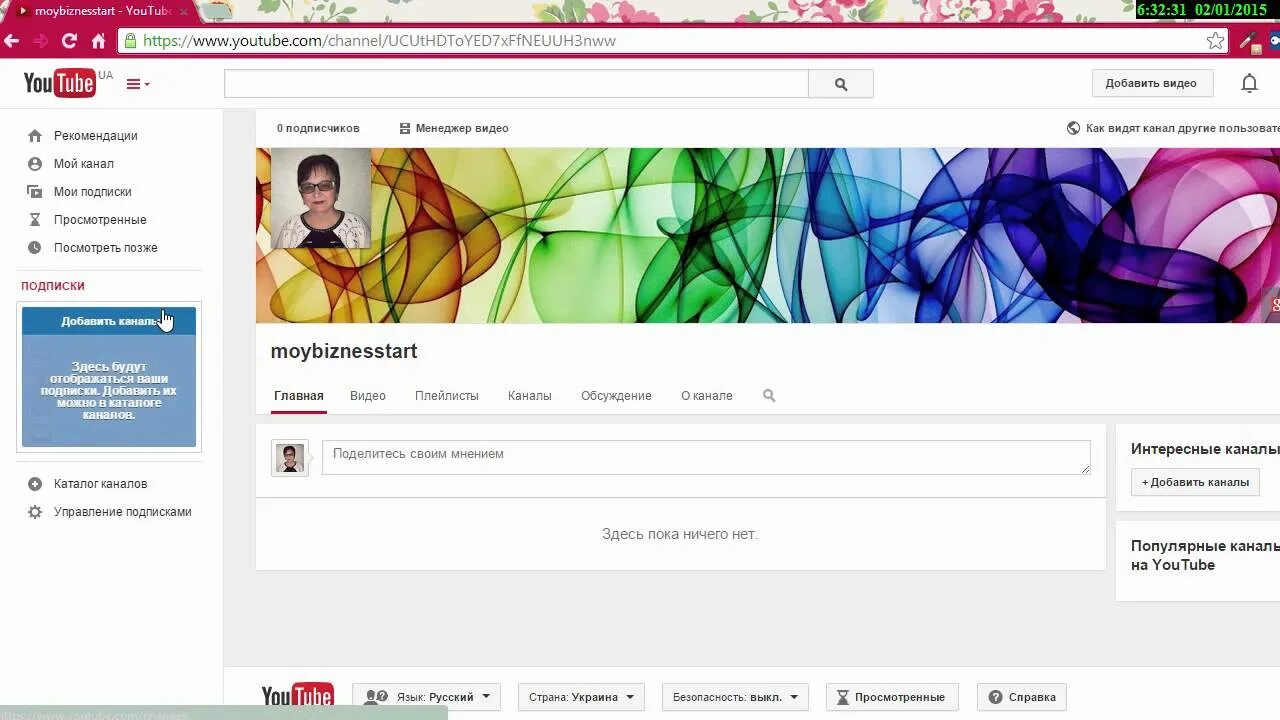
Task: Search the channel with magnifier icon in tabs
Action: (769, 396)
